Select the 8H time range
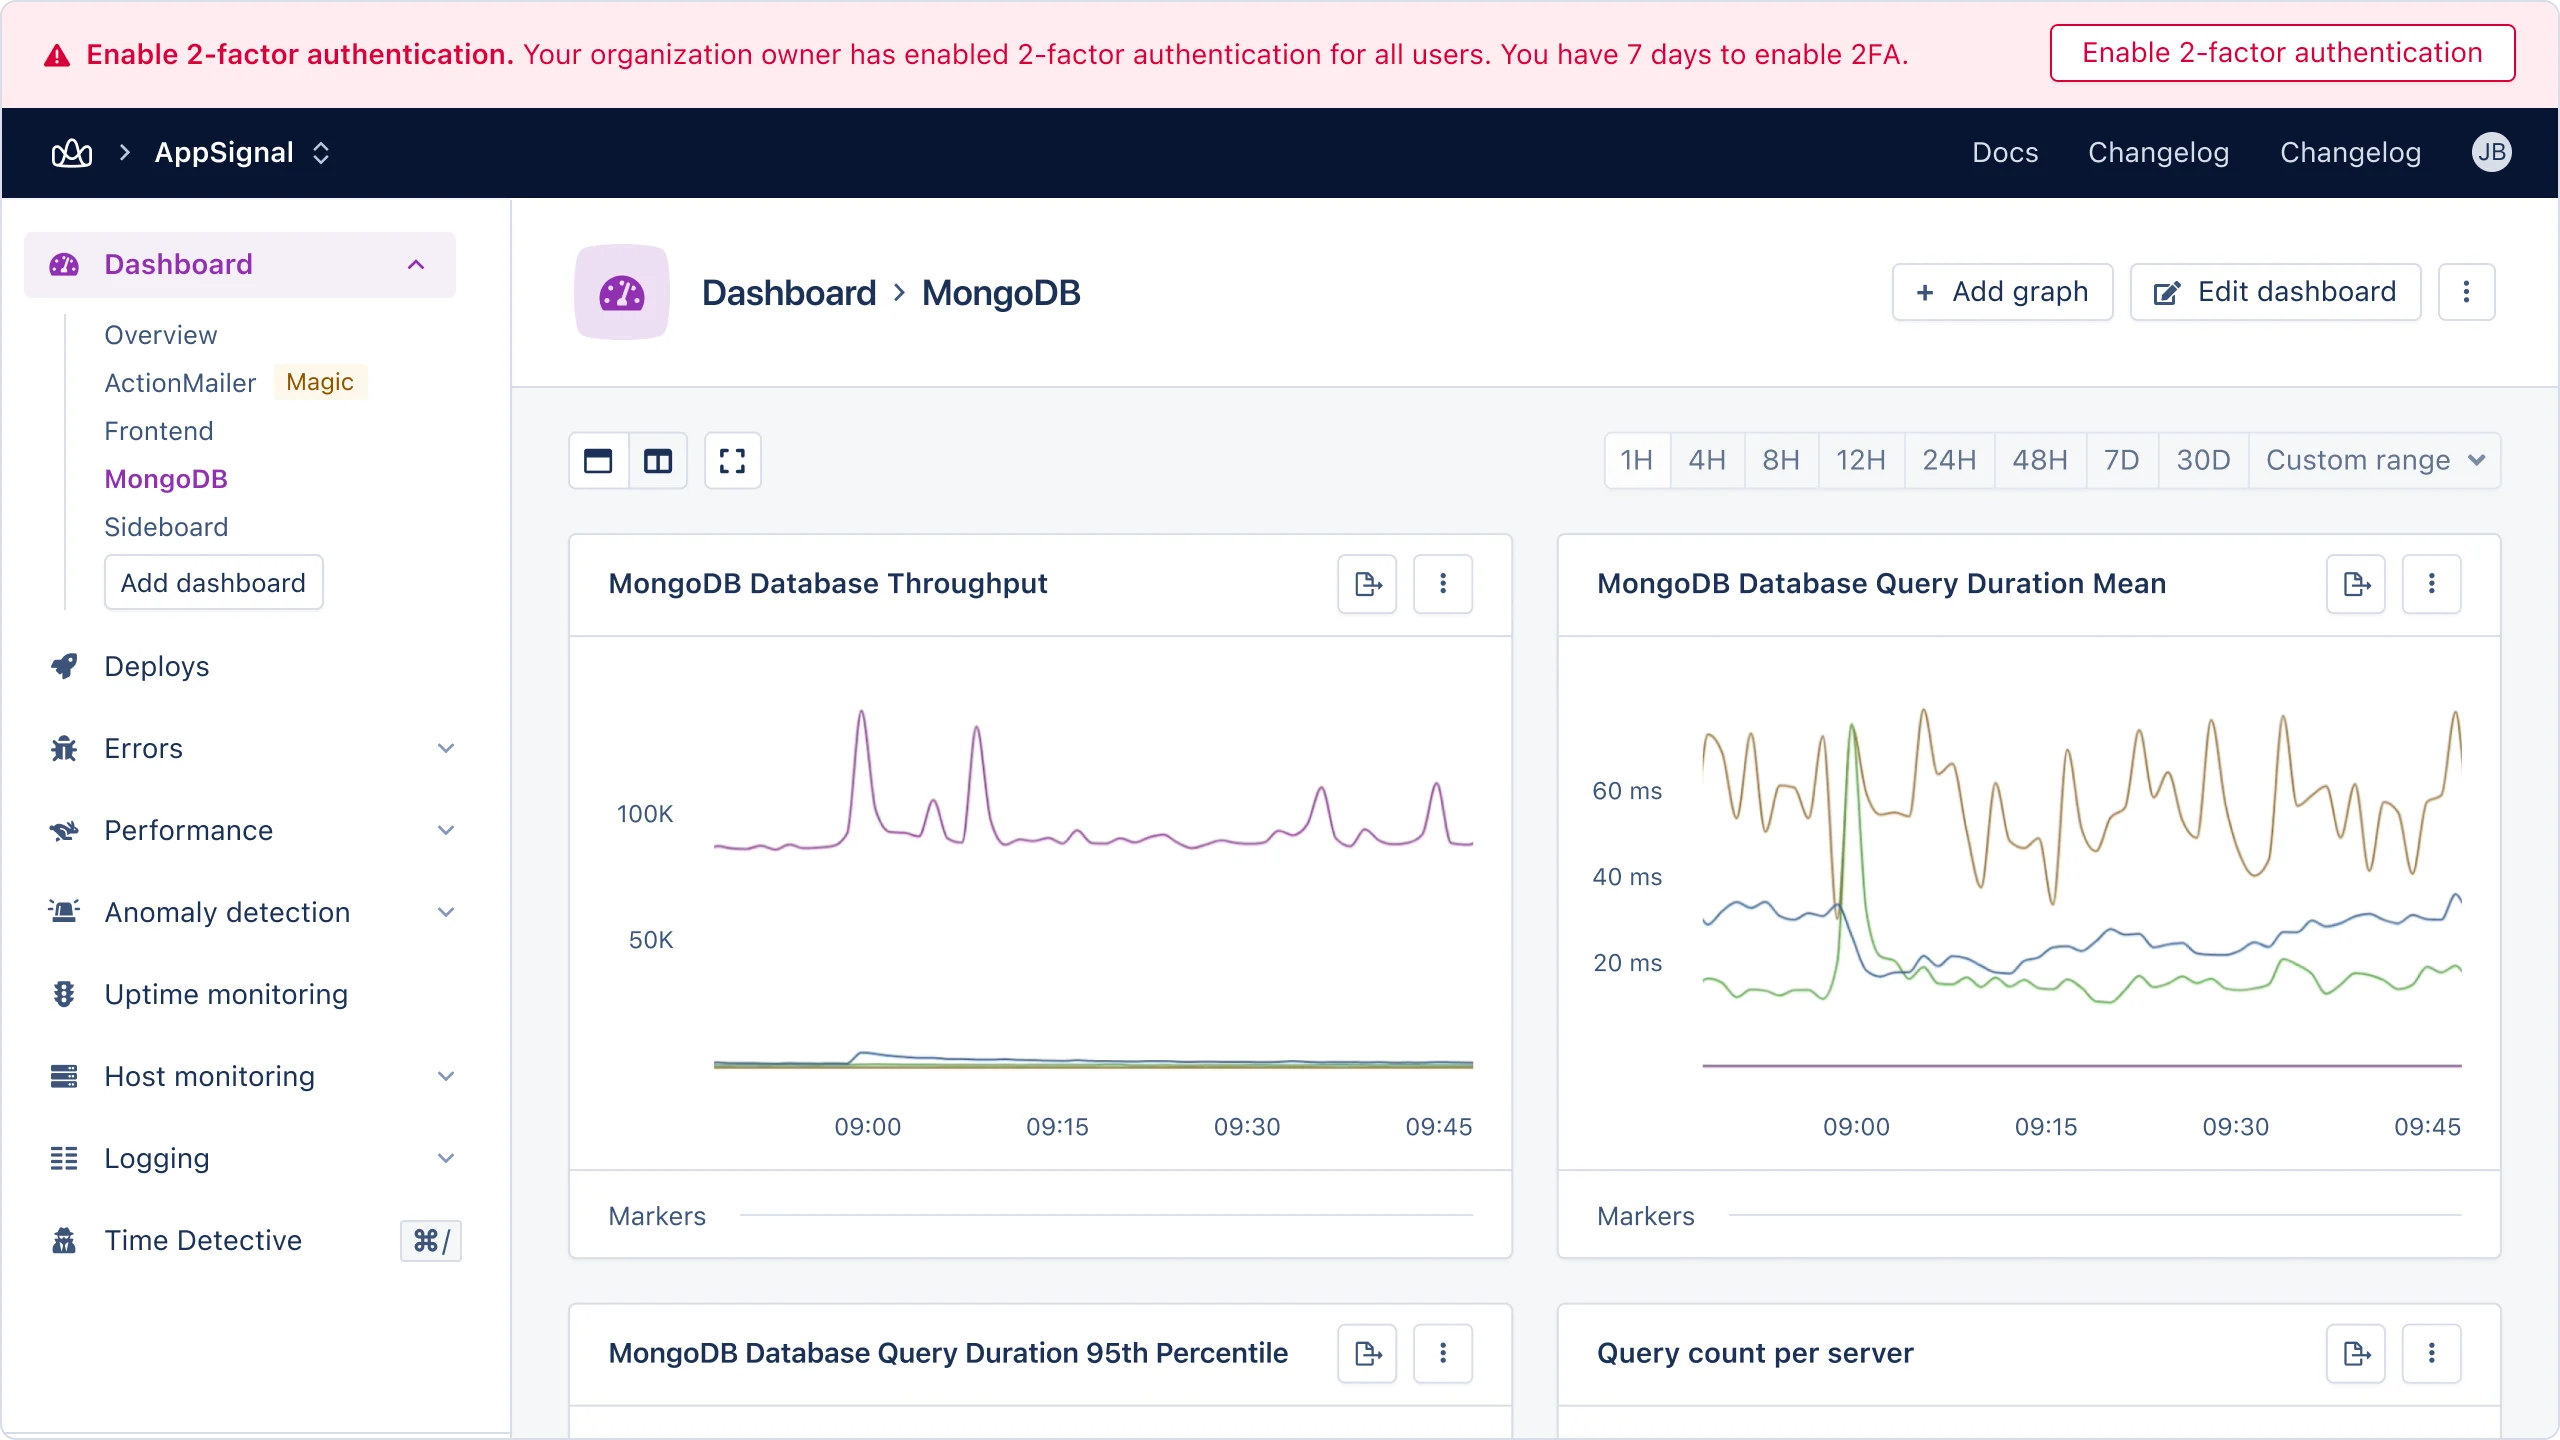The width and height of the screenshot is (2560, 1440). point(1781,460)
